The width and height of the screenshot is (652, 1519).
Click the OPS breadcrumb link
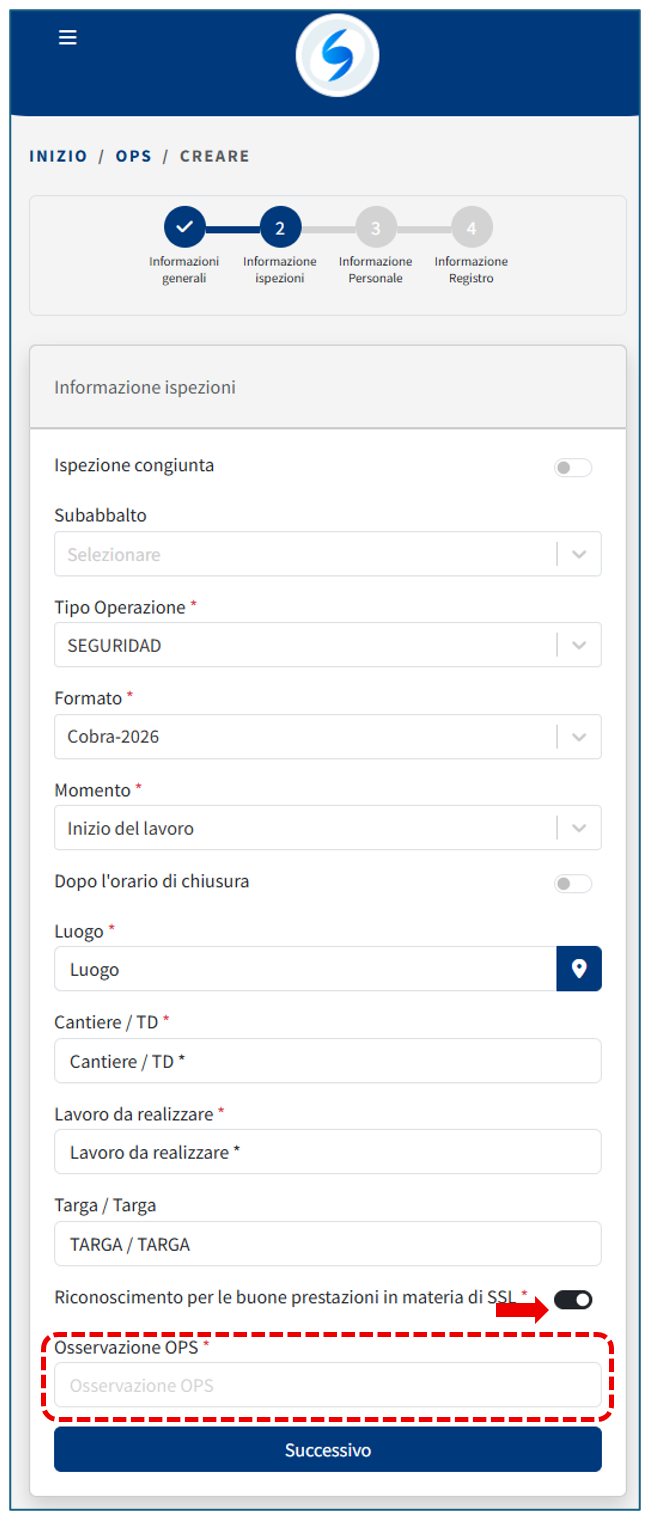tap(133, 156)
